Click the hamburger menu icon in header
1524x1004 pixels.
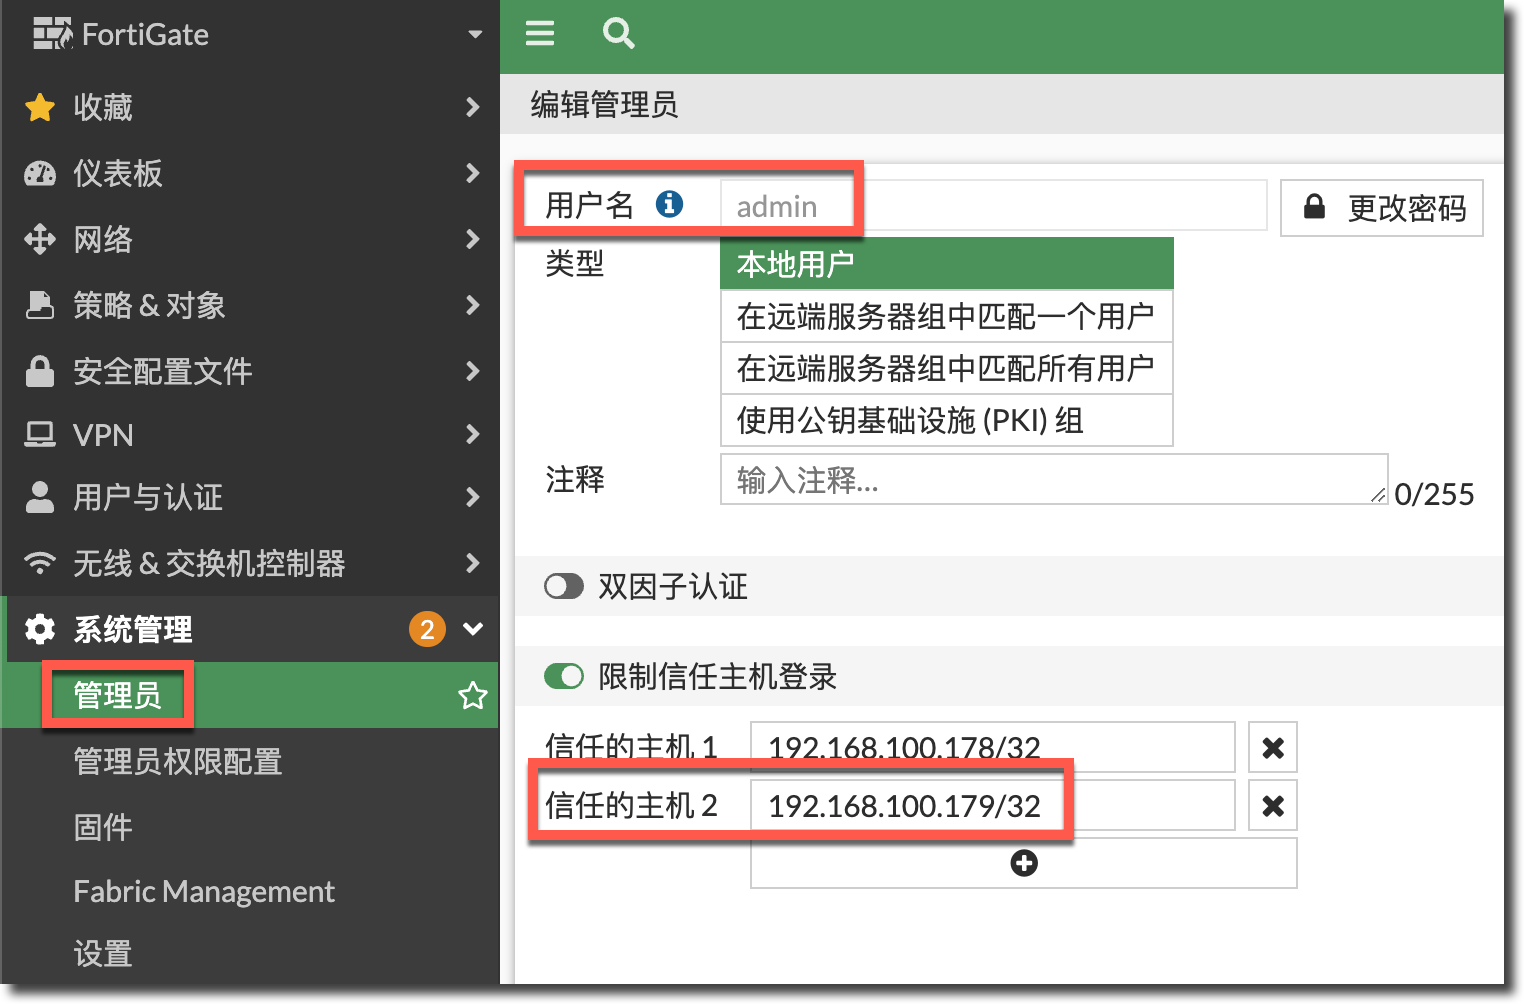pyautogui.click(x=540, y=34)
